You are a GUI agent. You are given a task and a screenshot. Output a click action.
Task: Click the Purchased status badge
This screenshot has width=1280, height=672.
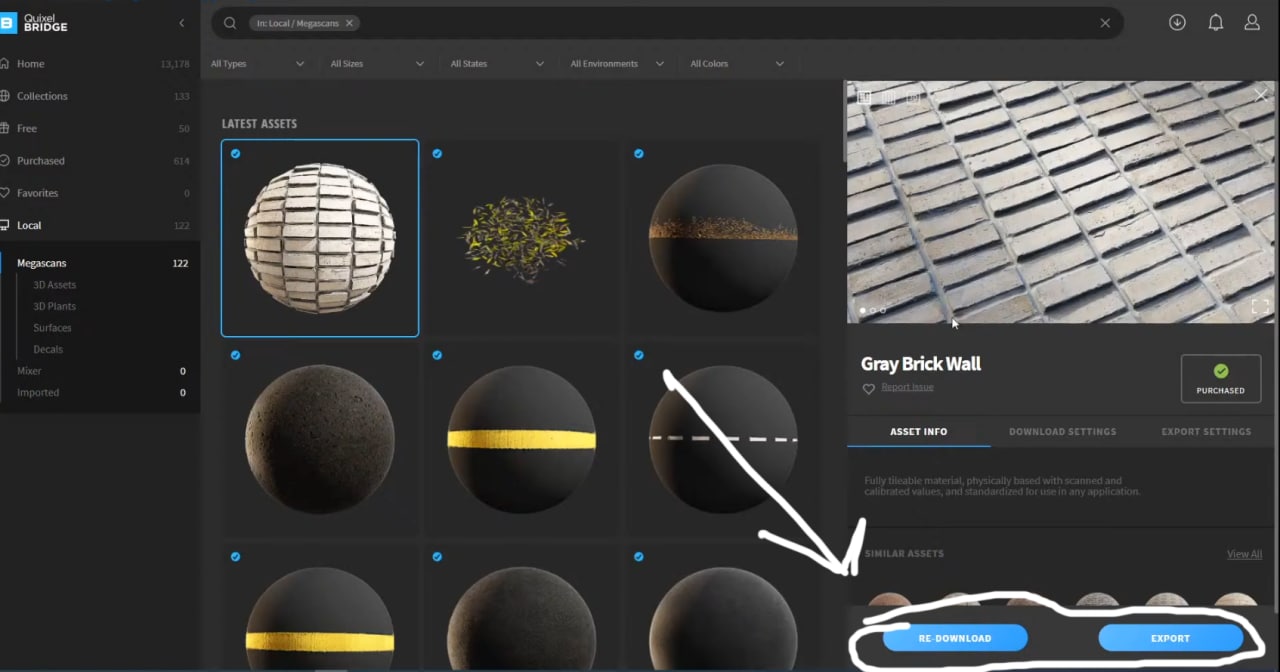pyautogui.click(x=1220, y=378)
